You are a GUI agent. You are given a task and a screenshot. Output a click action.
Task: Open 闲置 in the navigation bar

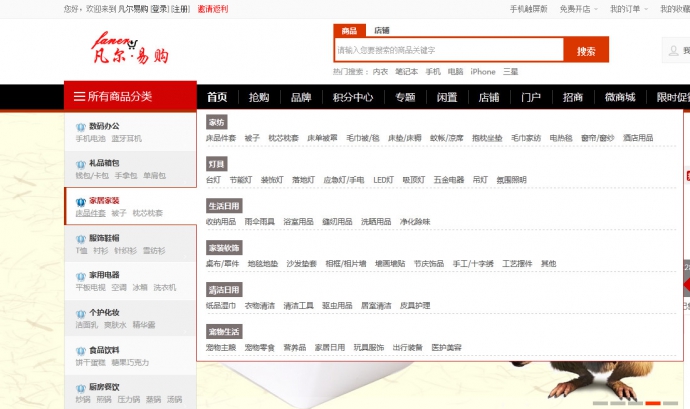[x=447, y=97]
